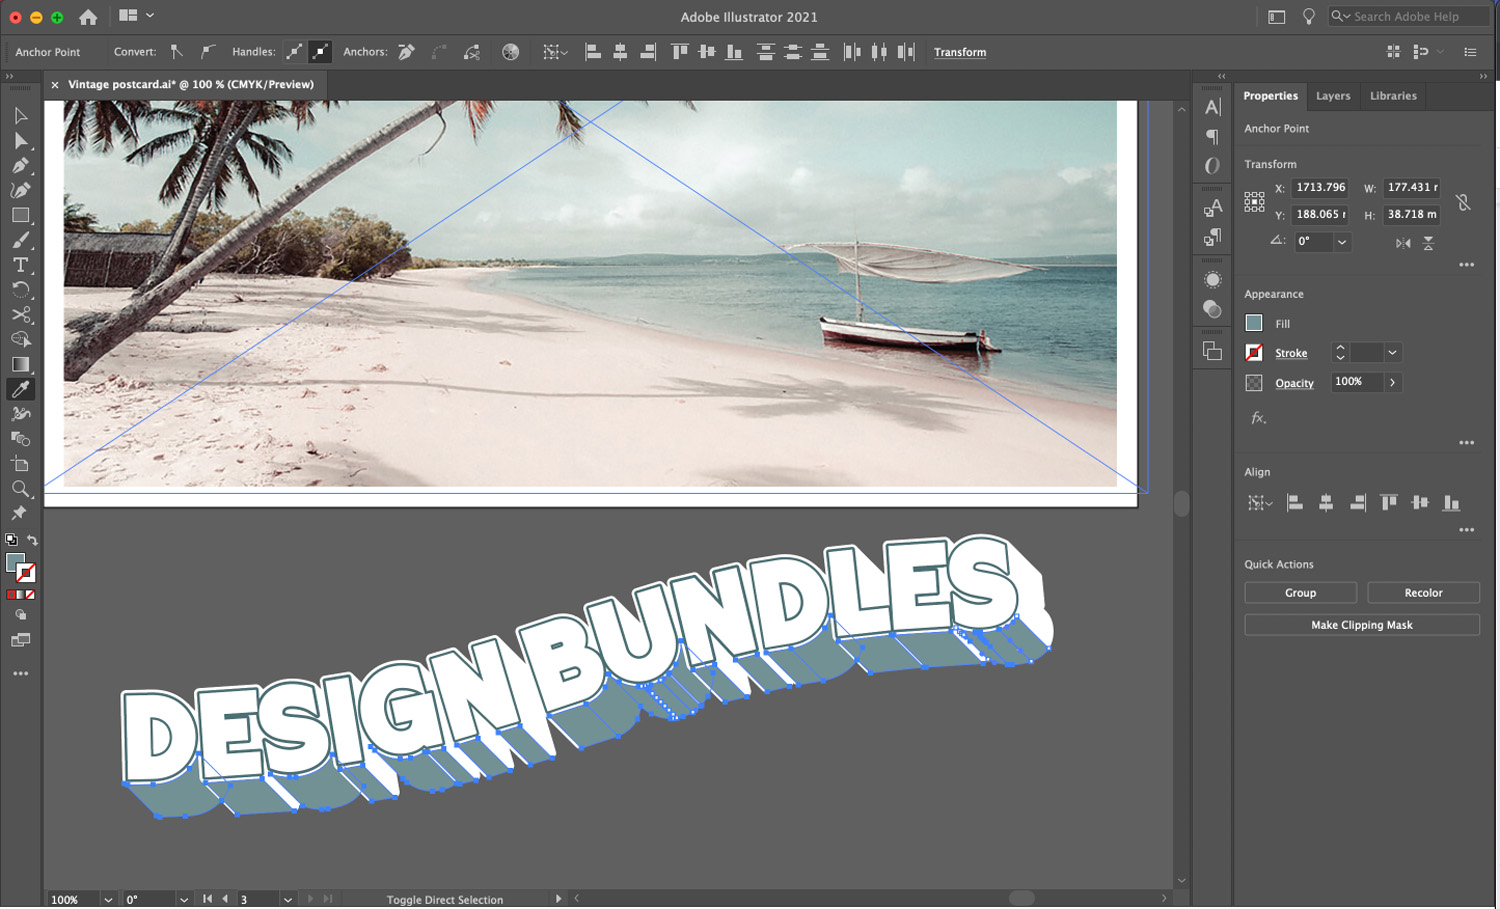The width and height of the screenshot is (1500, 909).
Task: Select the Curvature tool
Action: click(20, 190)
